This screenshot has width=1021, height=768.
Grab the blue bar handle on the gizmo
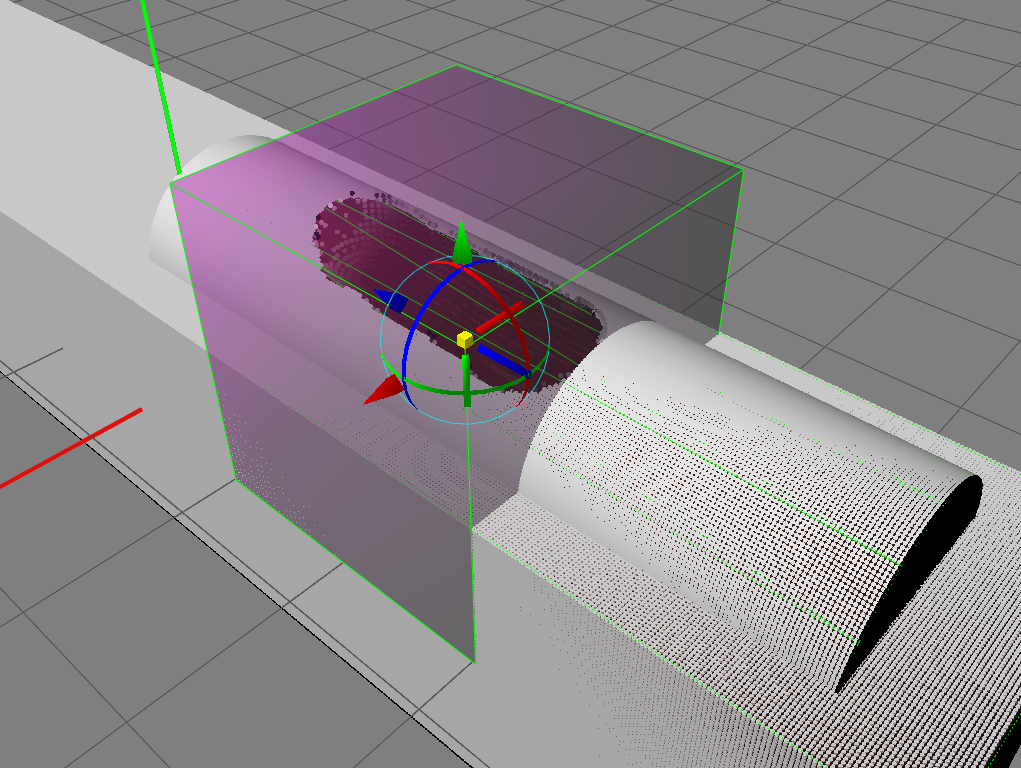503,361
